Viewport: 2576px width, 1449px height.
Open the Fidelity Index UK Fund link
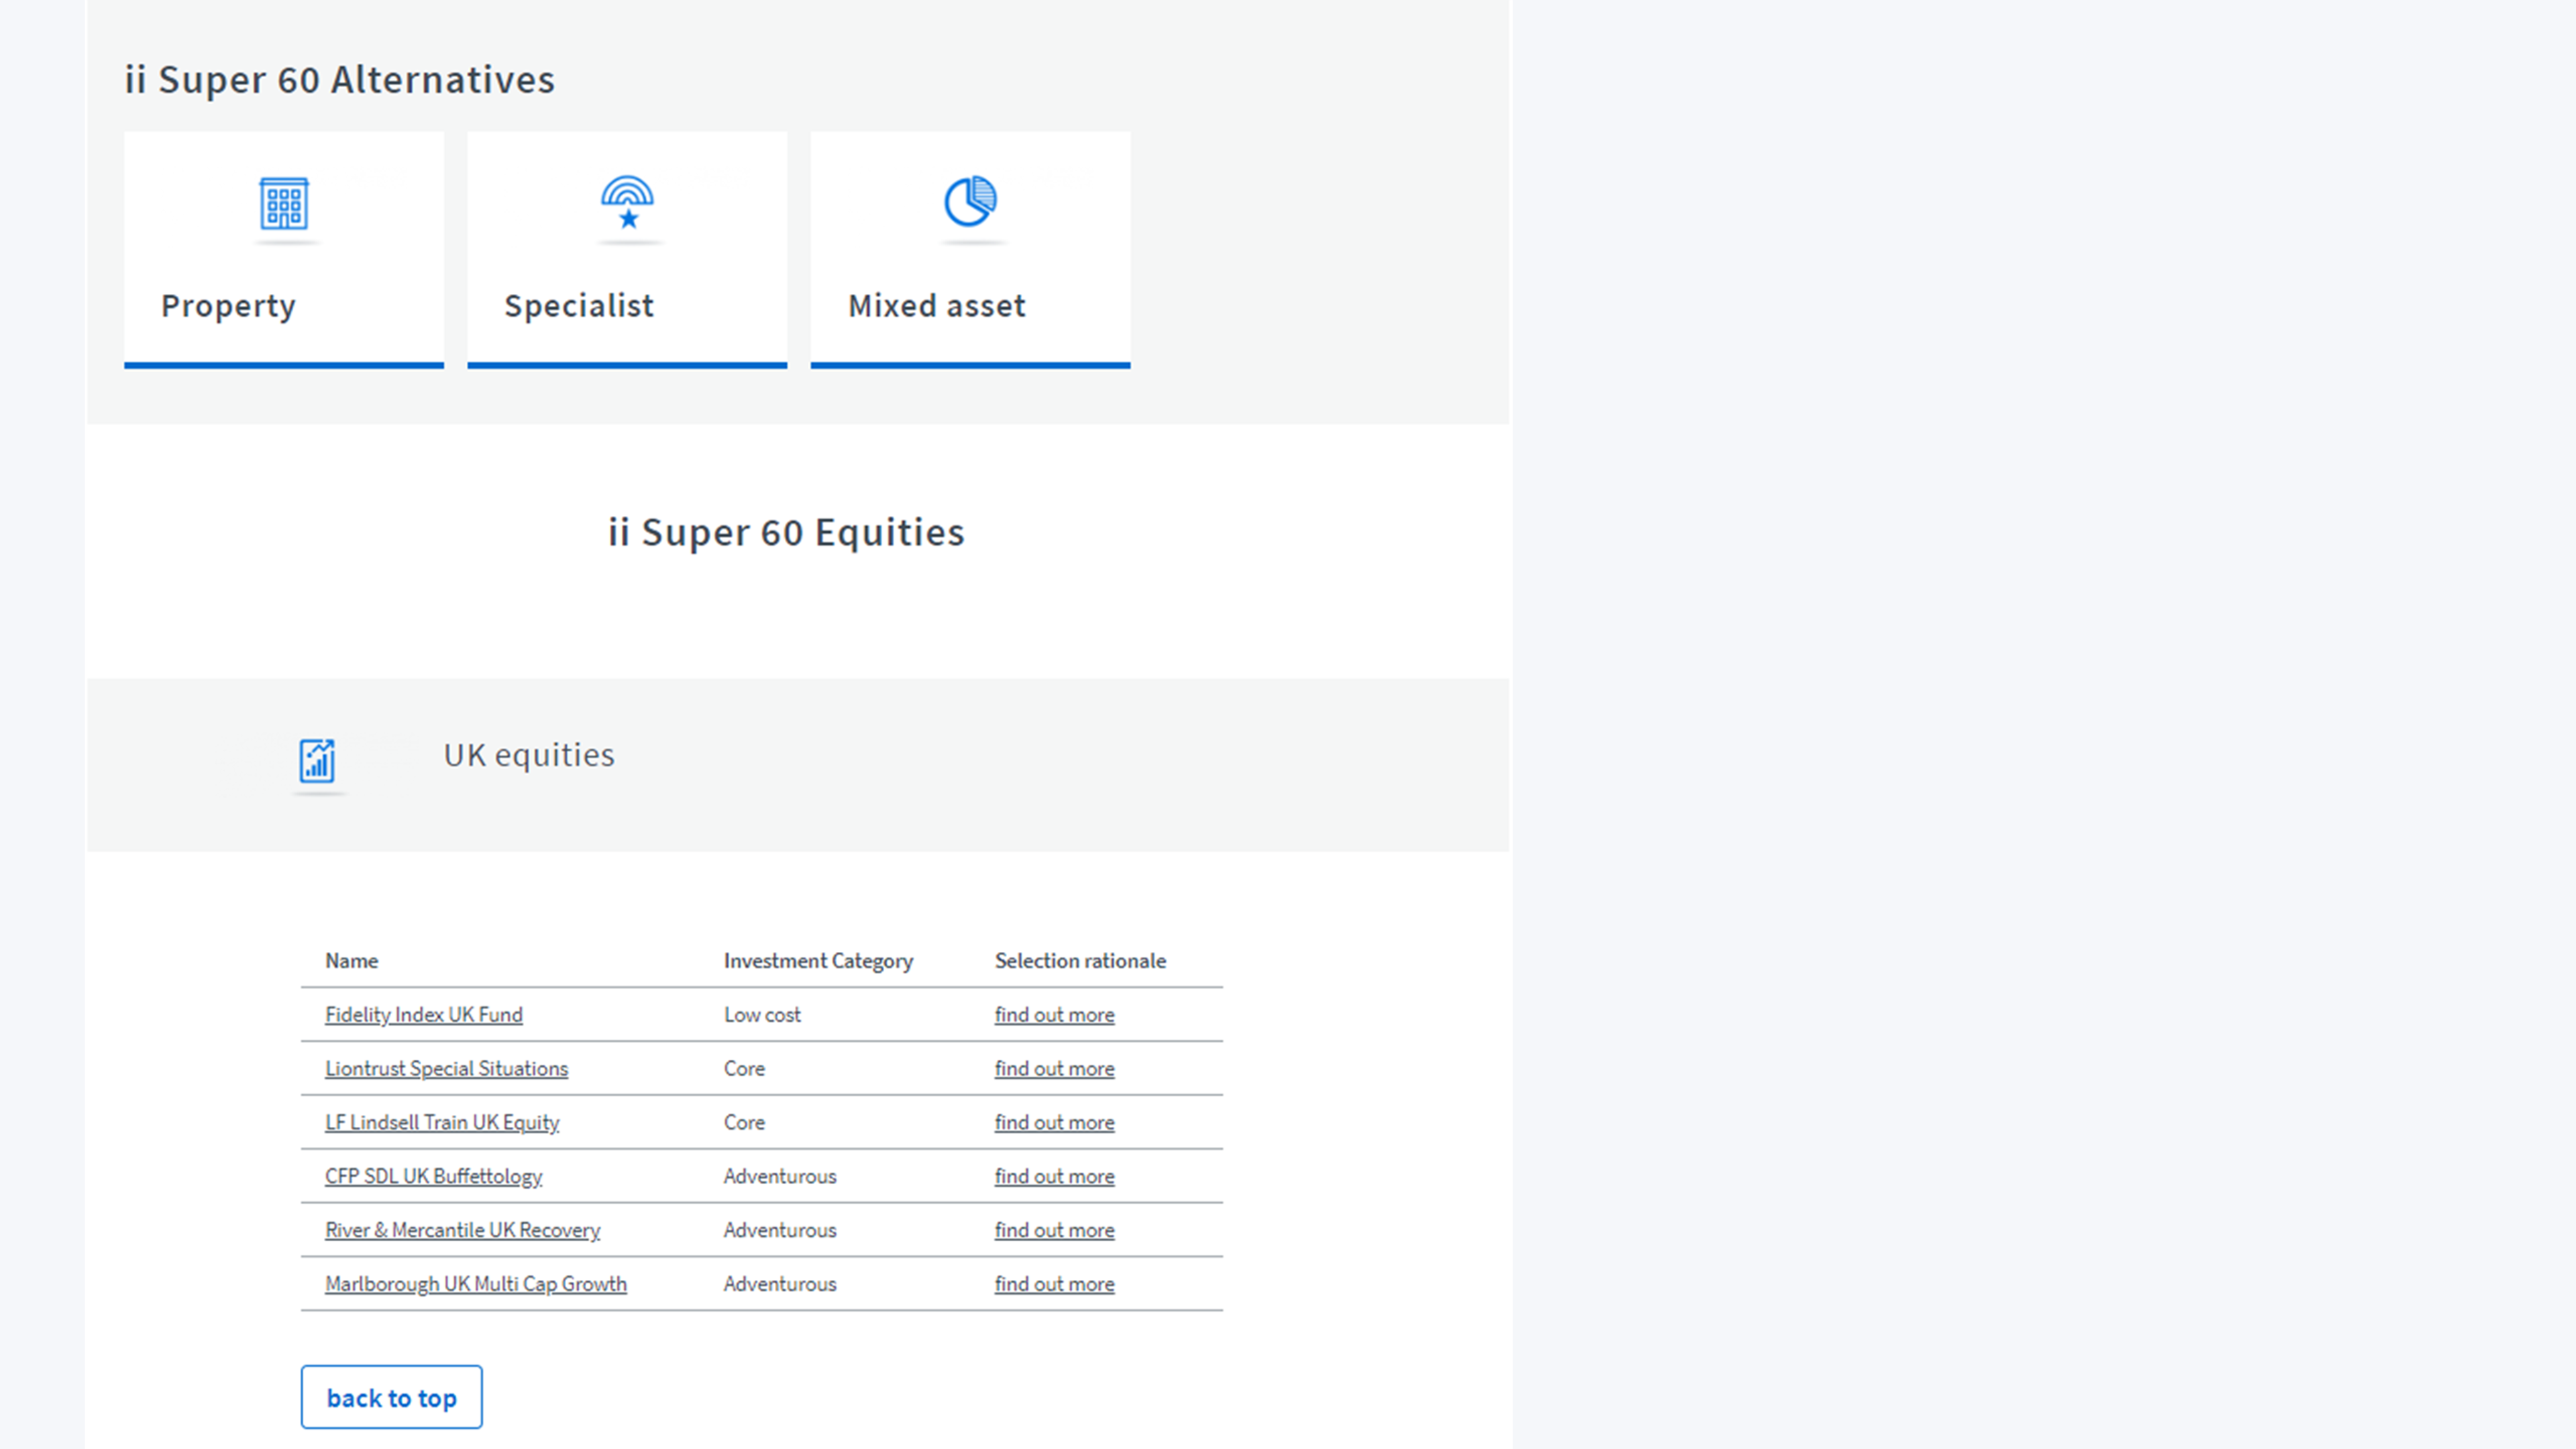[x=424, y=1014]
